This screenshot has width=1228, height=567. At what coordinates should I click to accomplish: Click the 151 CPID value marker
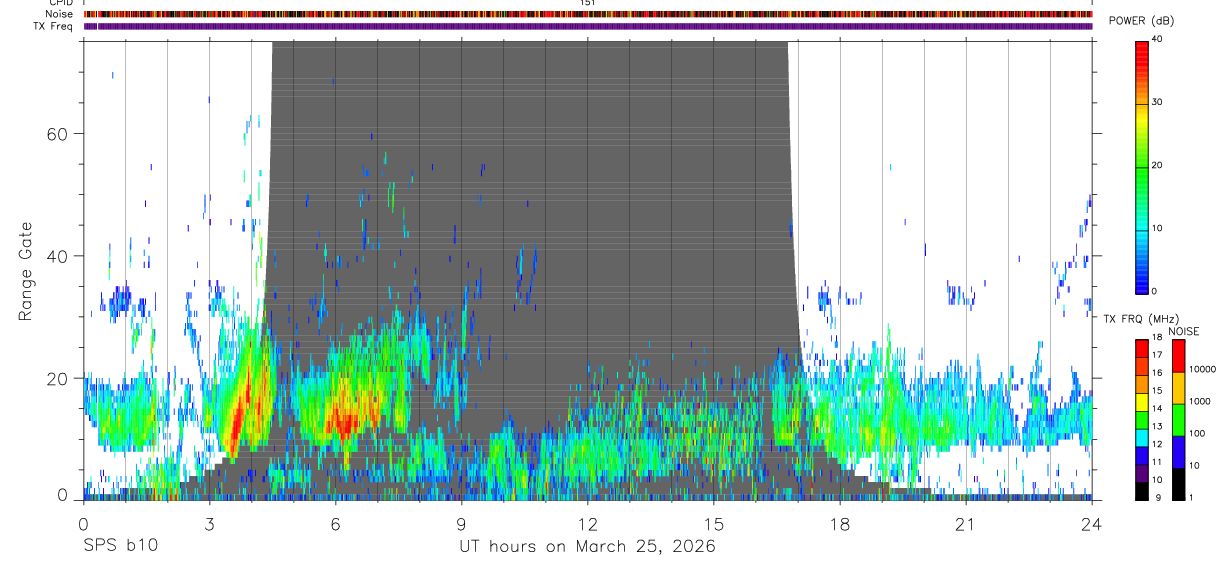click(x=588, y=3)
